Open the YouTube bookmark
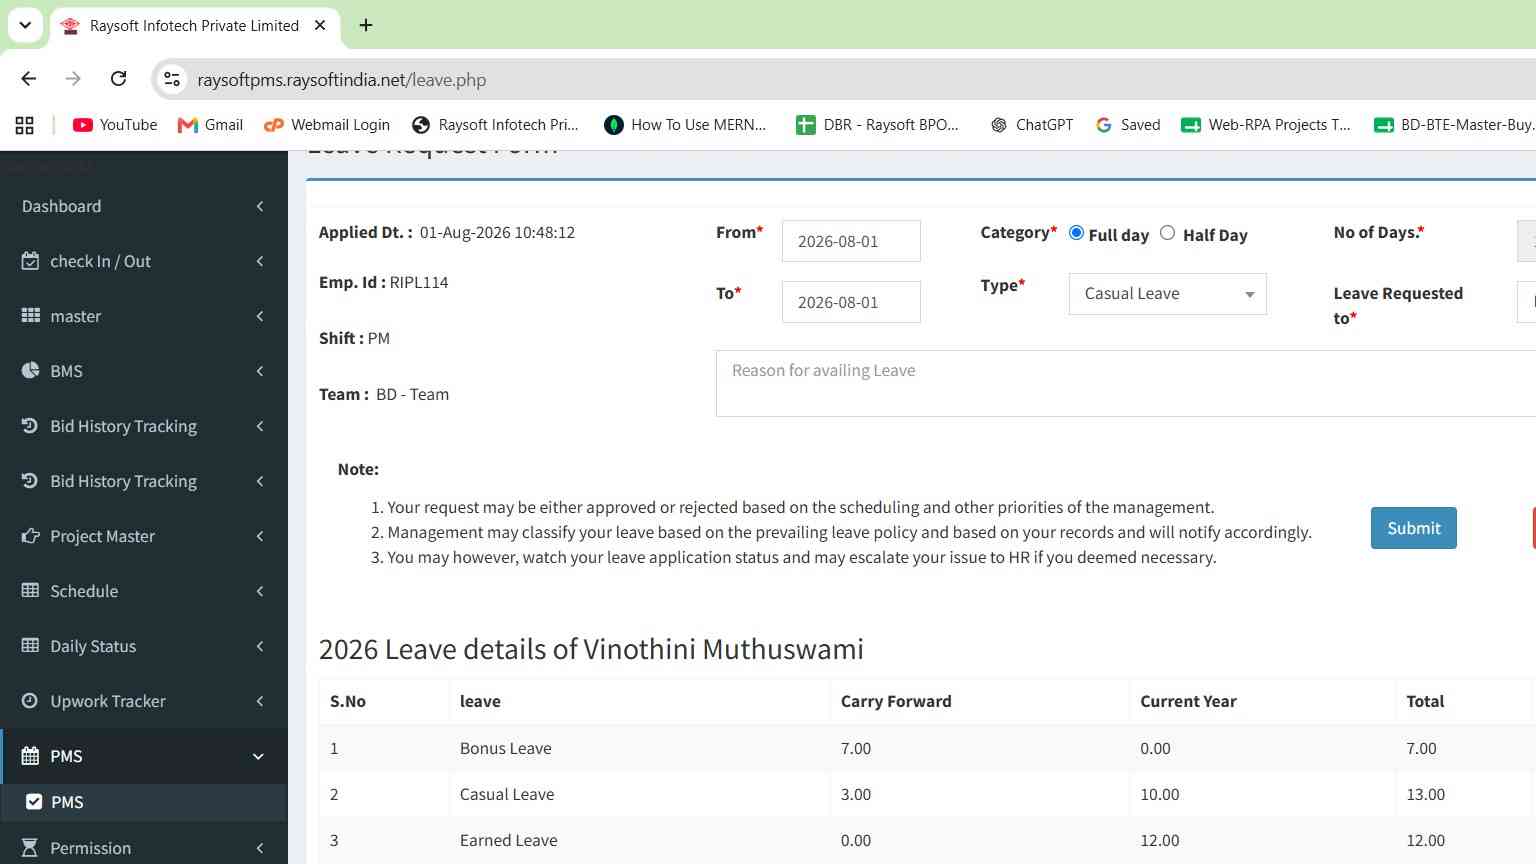This screenshot has width=1536, height=864. point(115,125)
